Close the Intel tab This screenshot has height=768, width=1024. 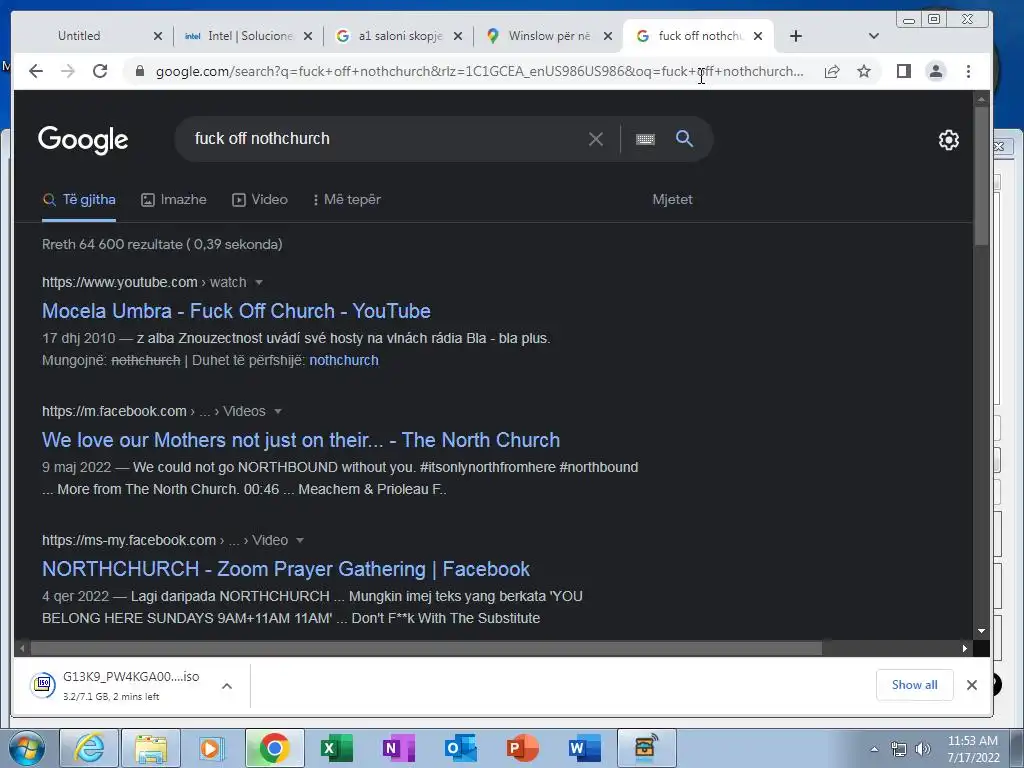pyautogui.click(x=308, y=36)
